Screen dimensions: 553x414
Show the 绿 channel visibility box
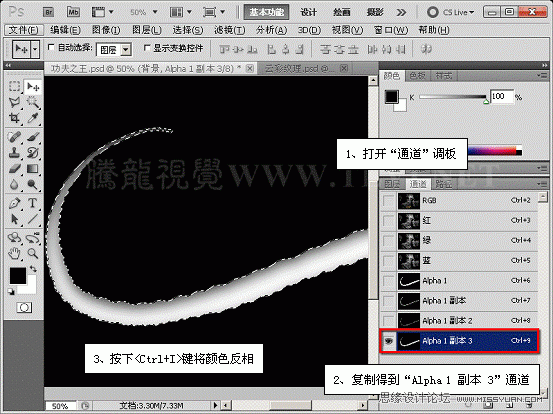[x=388, y=241]
